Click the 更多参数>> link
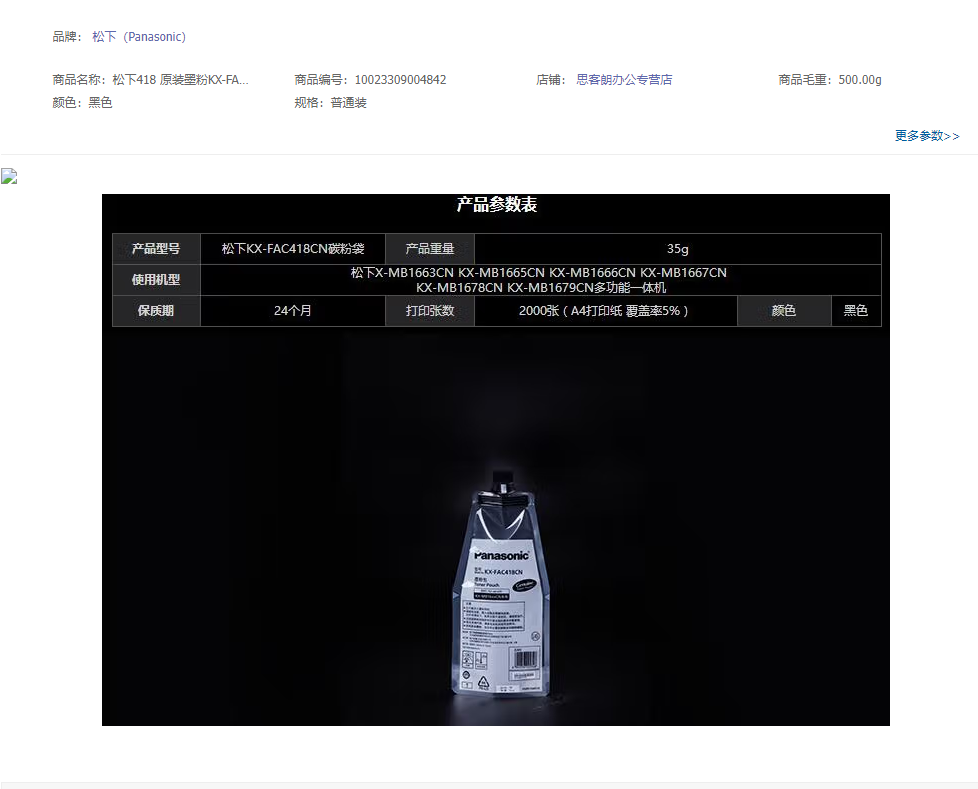The image size is (978, 789). coord(927,136)
